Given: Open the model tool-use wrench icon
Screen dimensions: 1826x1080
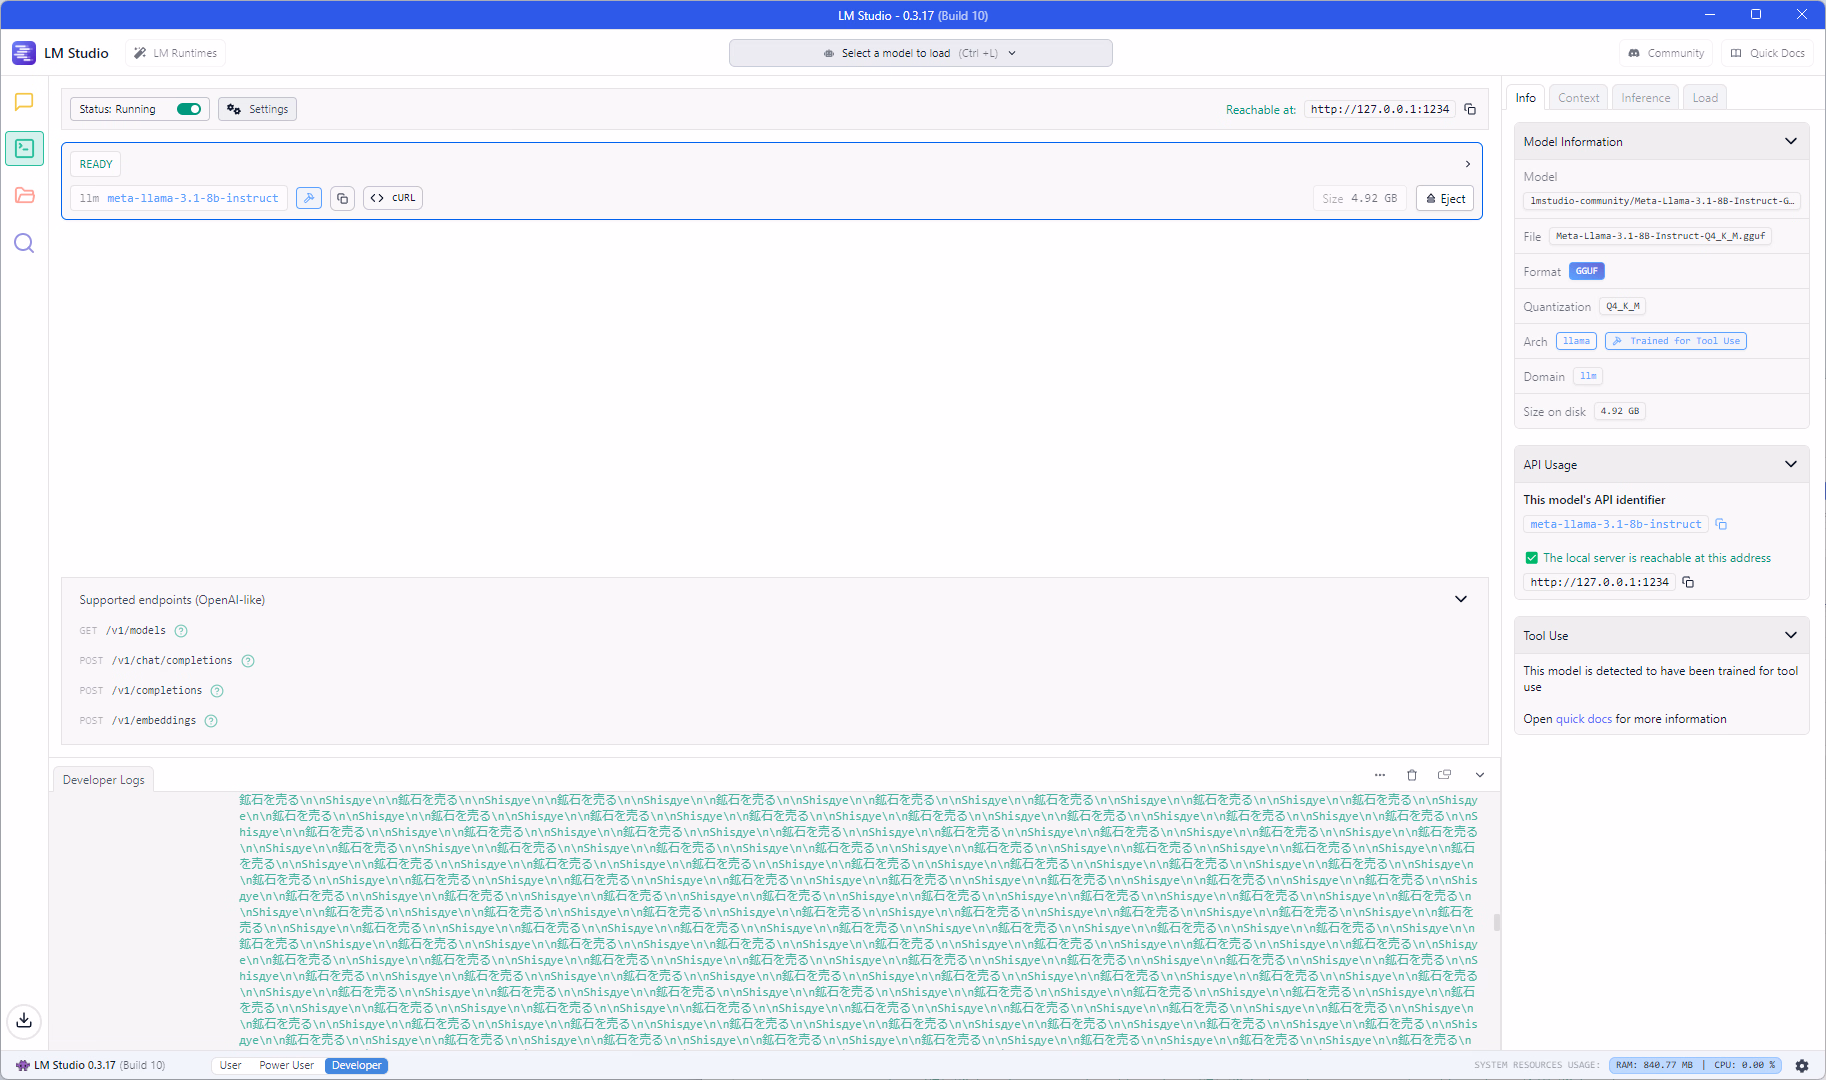Looking at the screenshot, I should click(x=309, y=198).
